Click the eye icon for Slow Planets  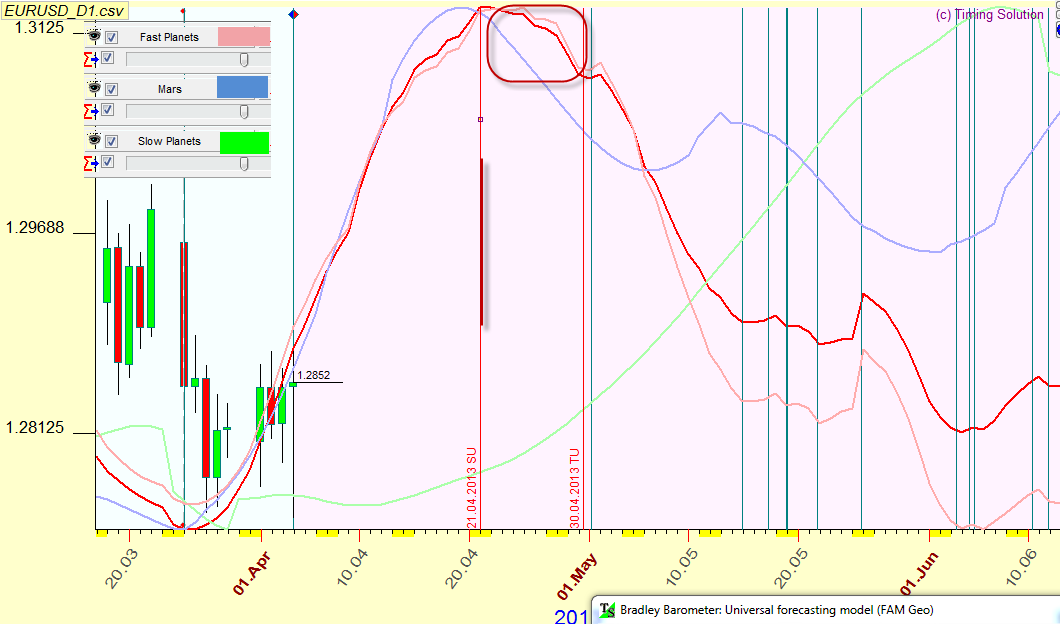coord(94,141)
